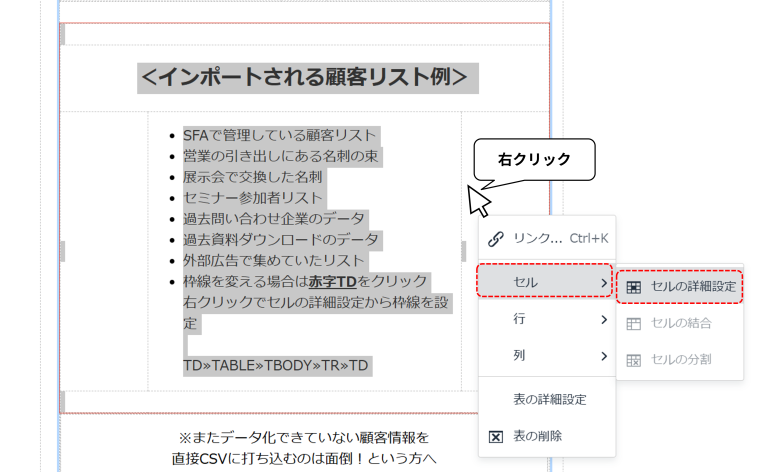Screen dimensions: 768x472
Task: Click bullet 営業の引き出しにある名刺の束
Action: 281,156
